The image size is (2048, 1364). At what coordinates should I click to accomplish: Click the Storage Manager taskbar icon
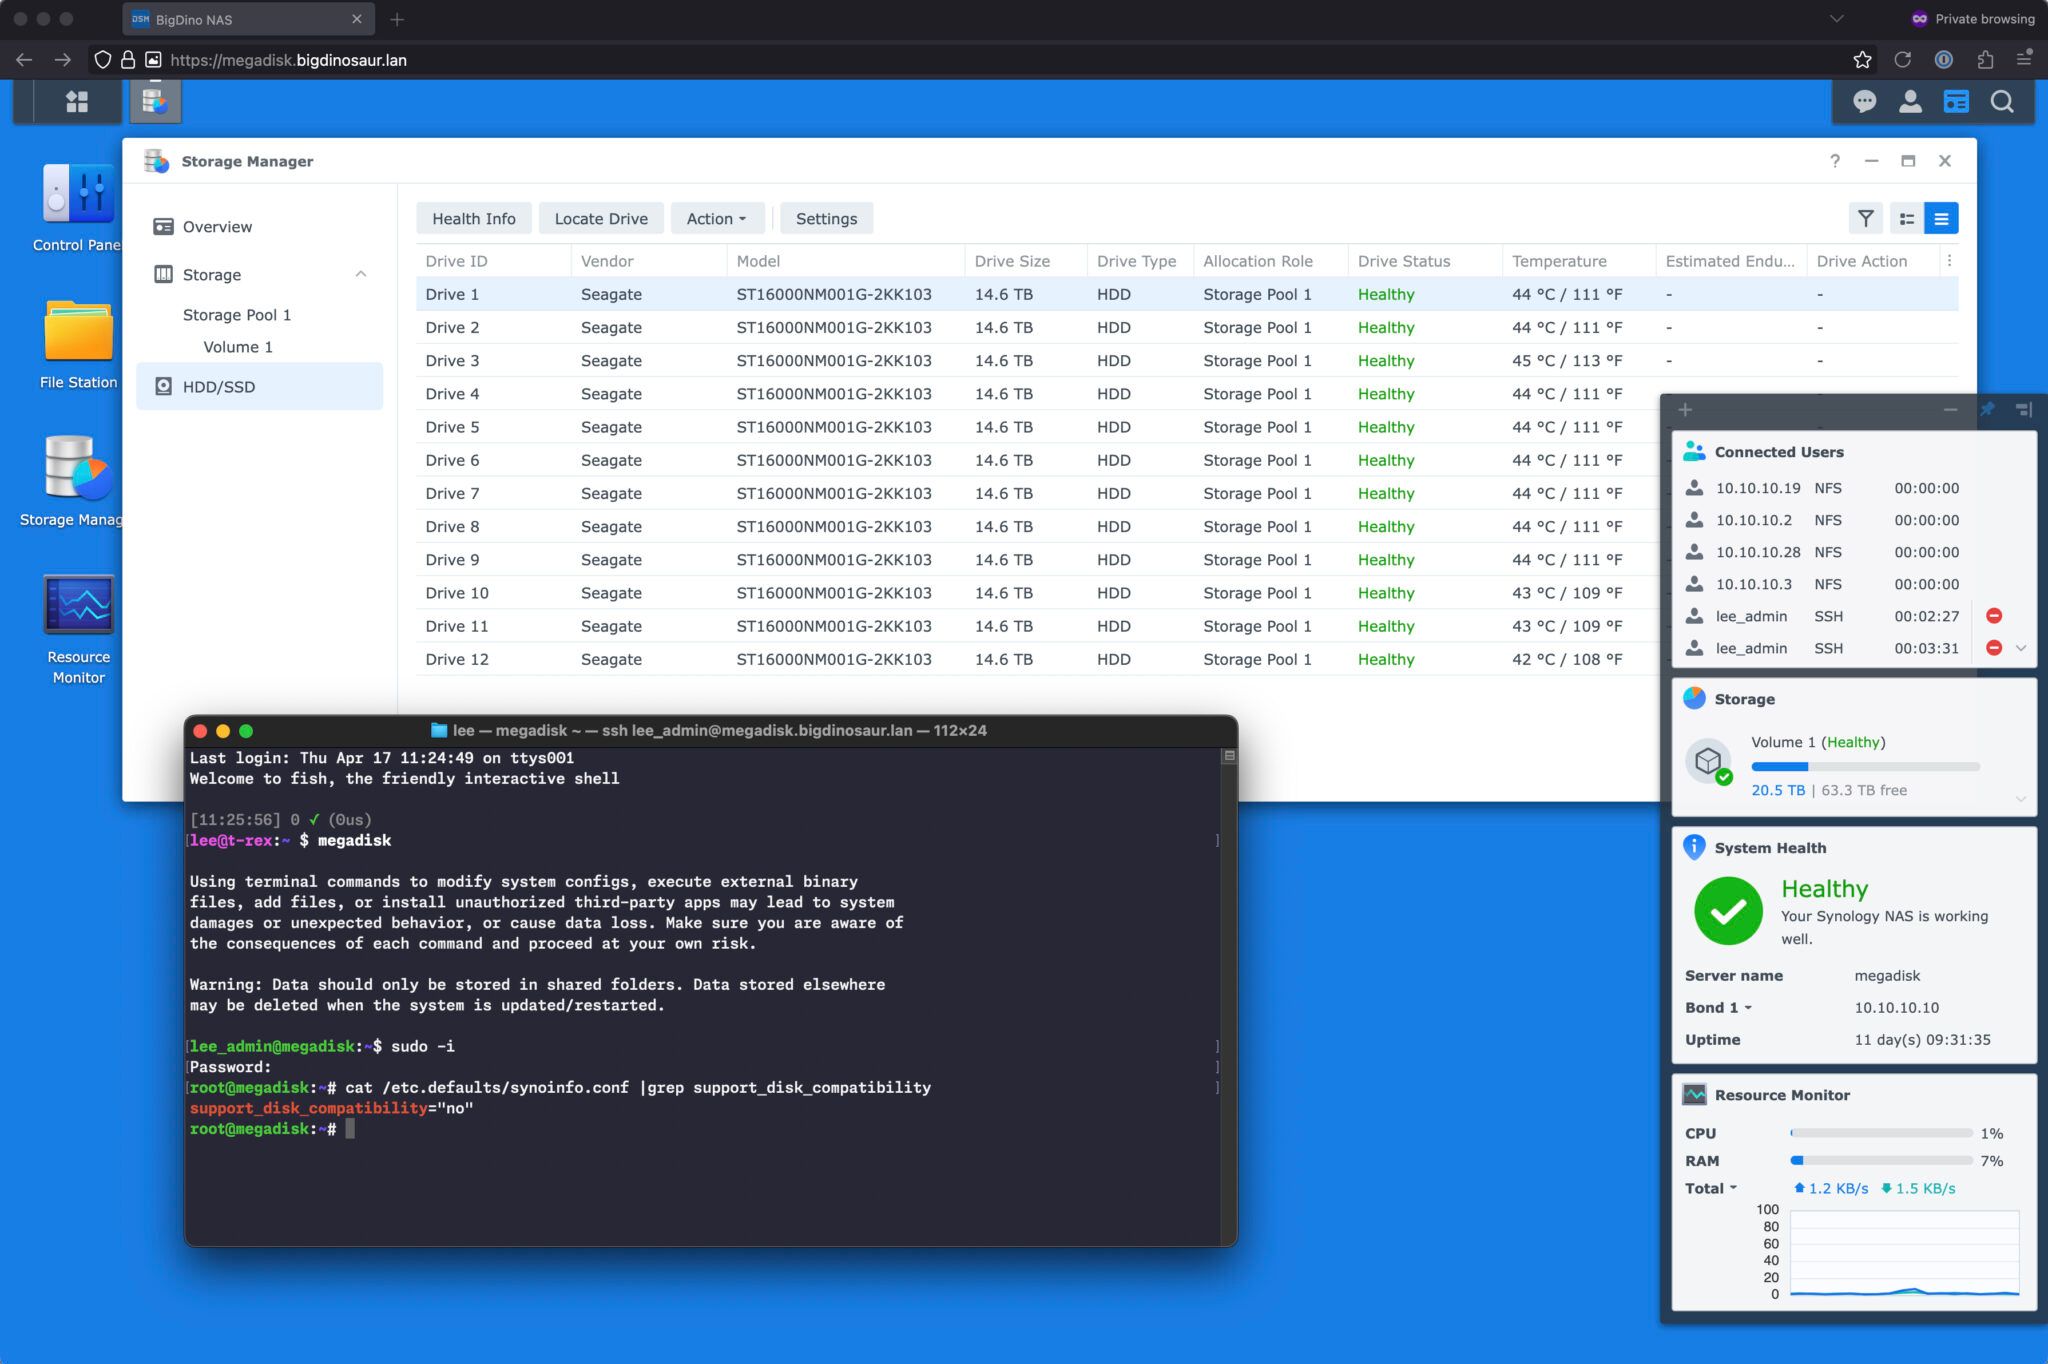154,101
